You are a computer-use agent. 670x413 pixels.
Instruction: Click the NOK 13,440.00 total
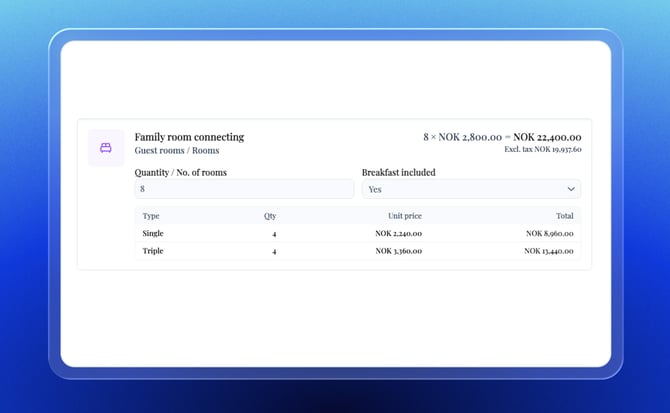[549, 251]
